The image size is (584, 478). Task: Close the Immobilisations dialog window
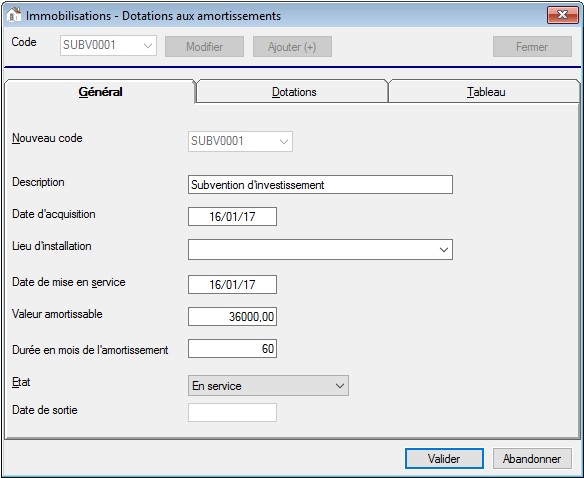point(562,15)
